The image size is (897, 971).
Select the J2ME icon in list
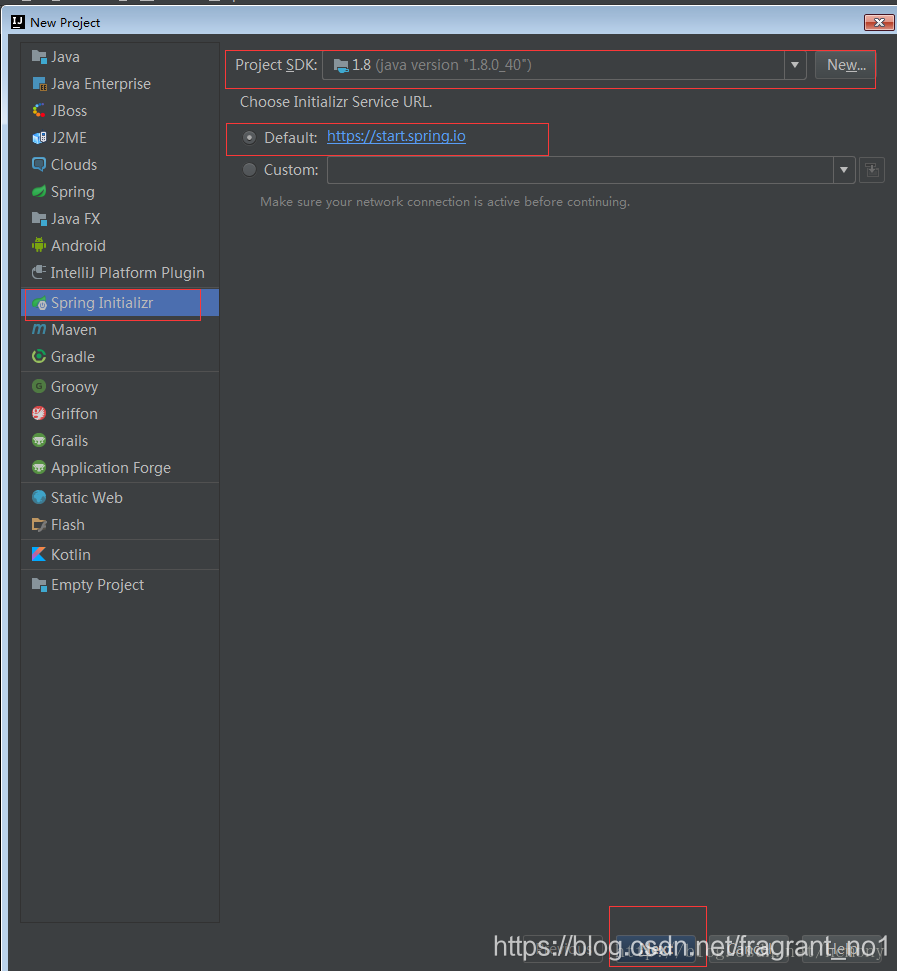click(39, 137)
